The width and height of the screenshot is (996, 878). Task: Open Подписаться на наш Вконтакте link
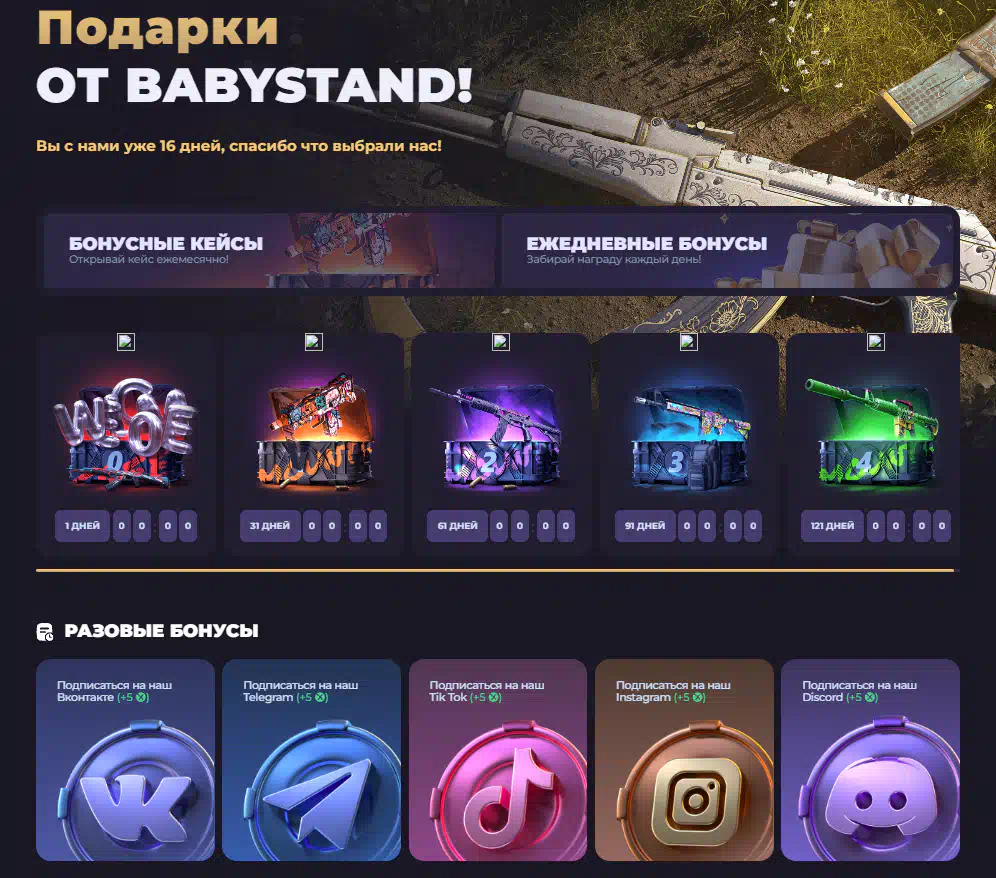(114, 691)
